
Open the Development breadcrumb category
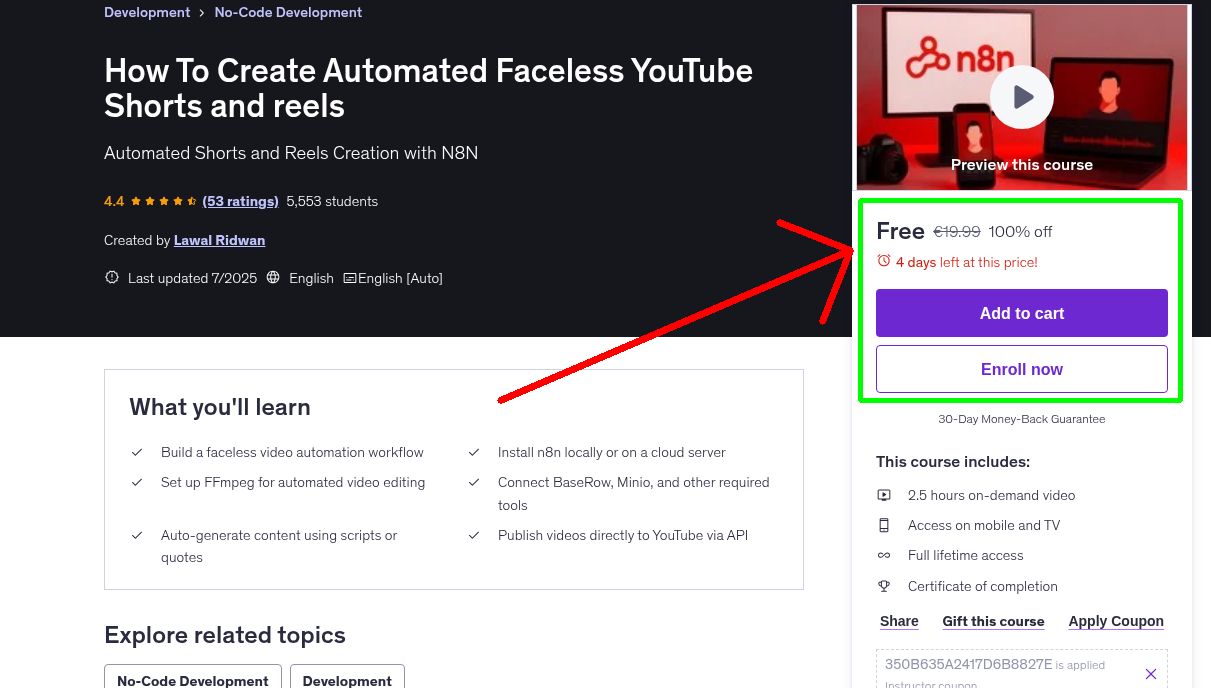tap(147, 13)
